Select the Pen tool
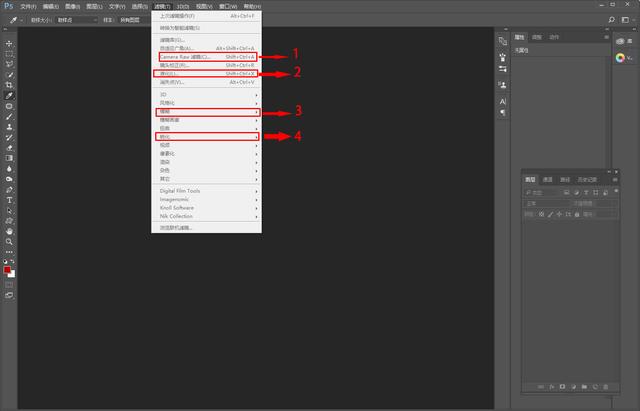Viewport: 640px width, 411px height. pos(9,190)
